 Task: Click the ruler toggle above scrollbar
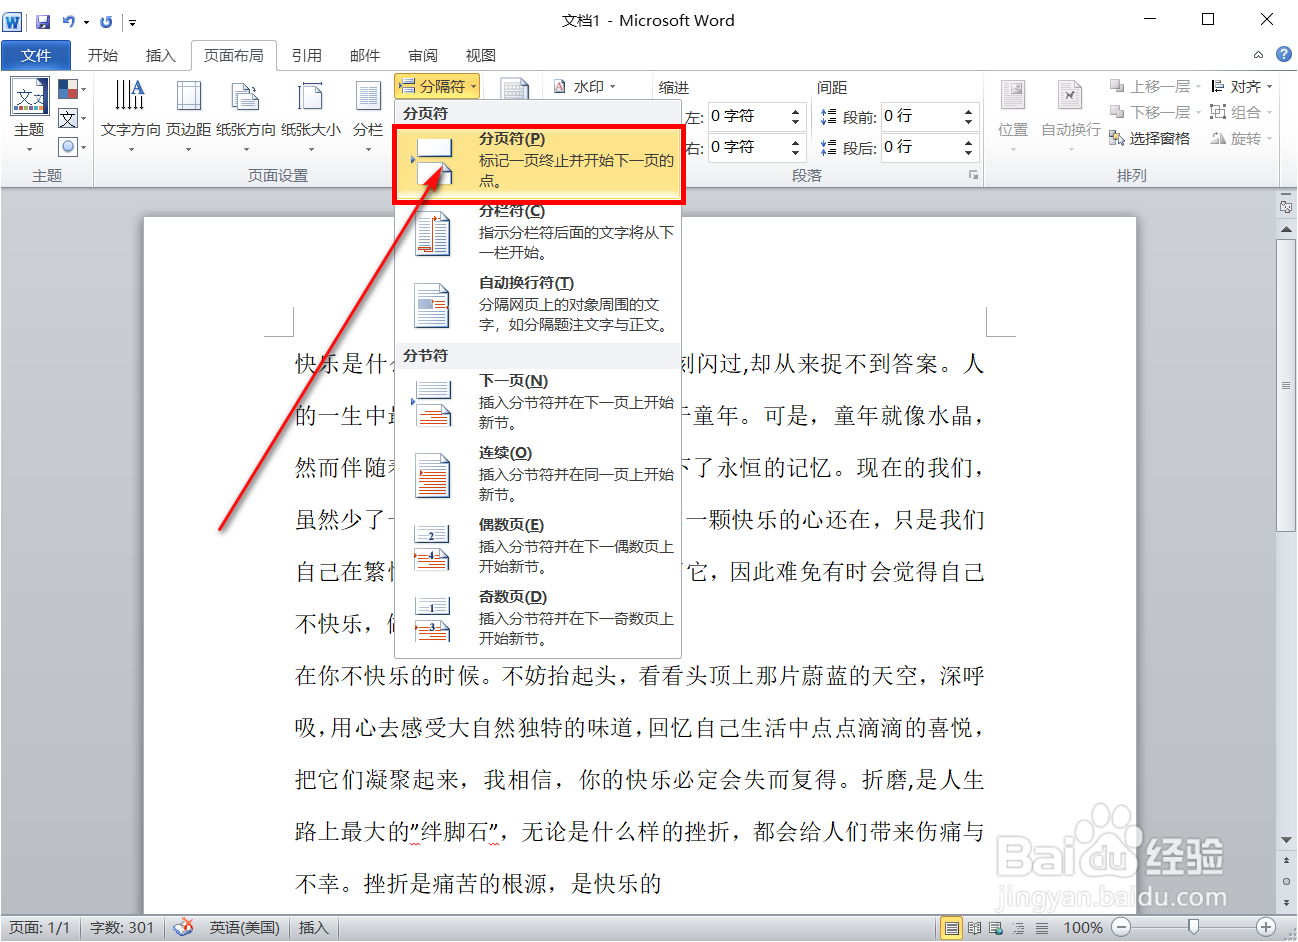coord(1286,207)
